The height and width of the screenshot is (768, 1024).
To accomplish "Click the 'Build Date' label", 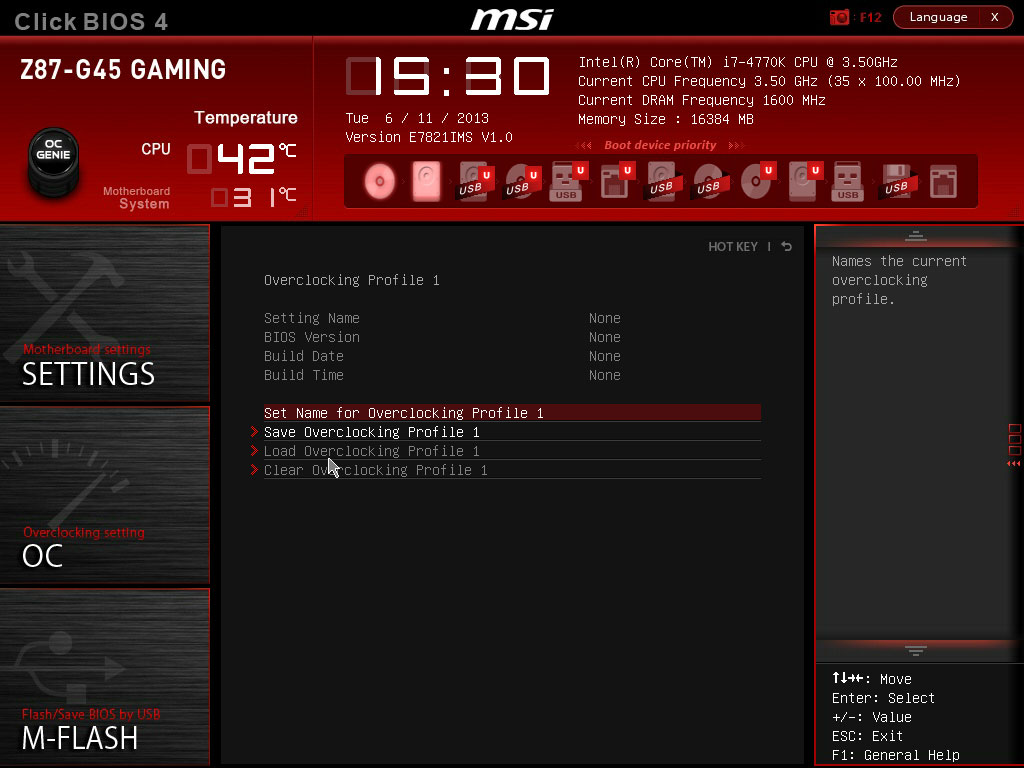I will pyautogui.click(x=304, y=356).
